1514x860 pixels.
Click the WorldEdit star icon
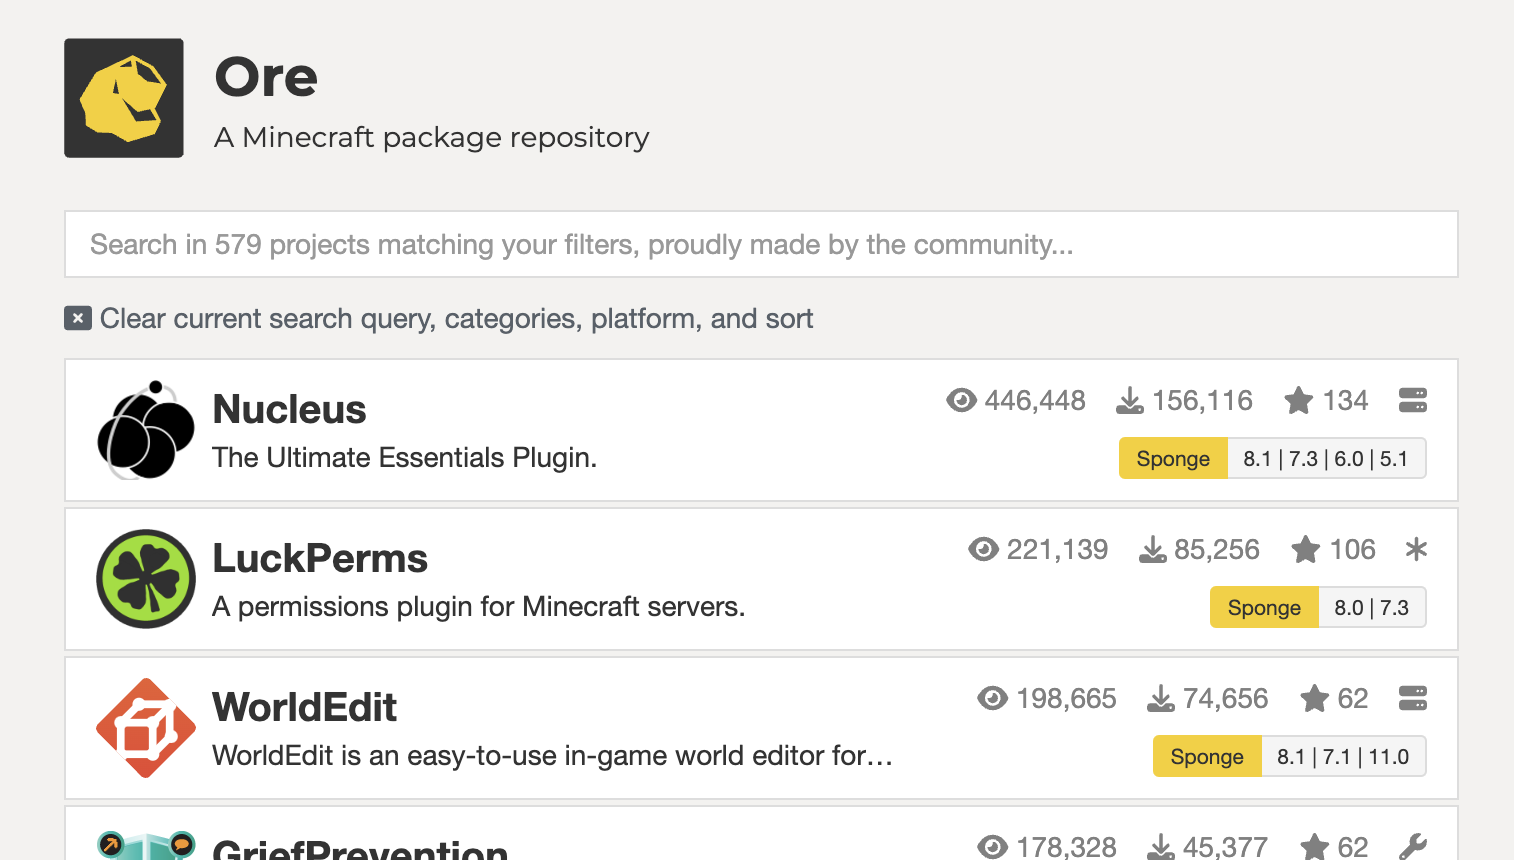pyautogui.click(x=1314, y=699)
